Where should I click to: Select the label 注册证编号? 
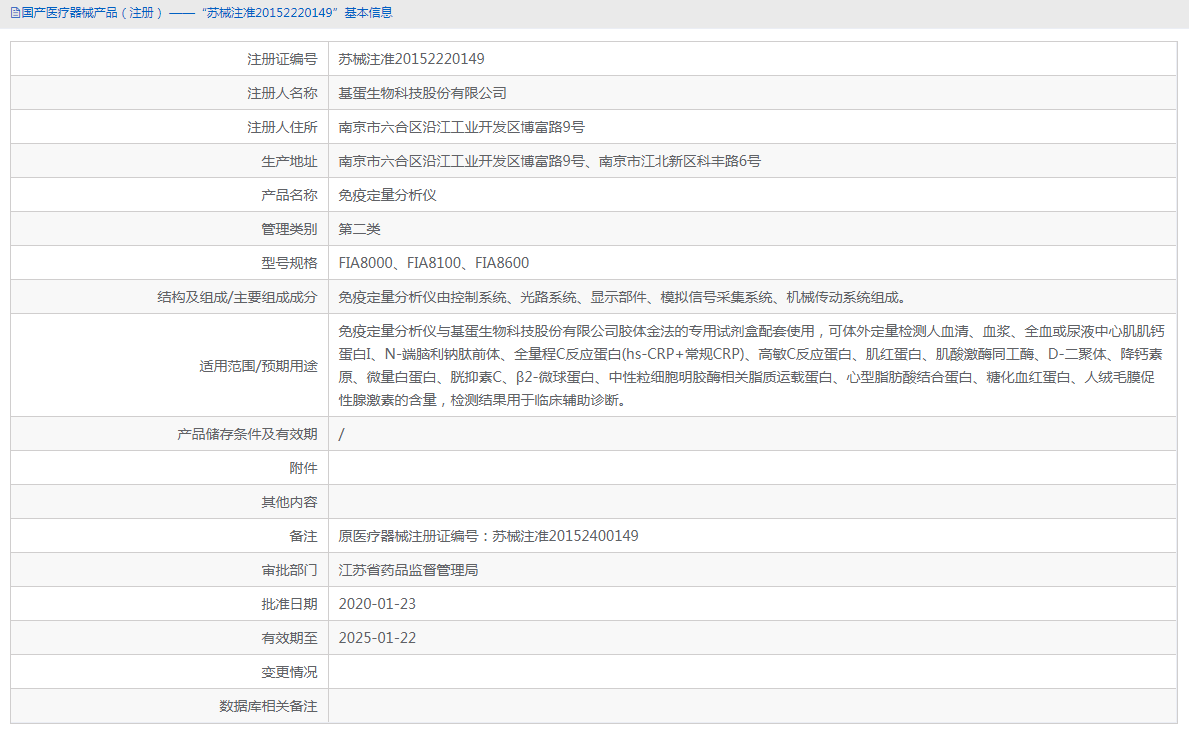tap(282, 59)
